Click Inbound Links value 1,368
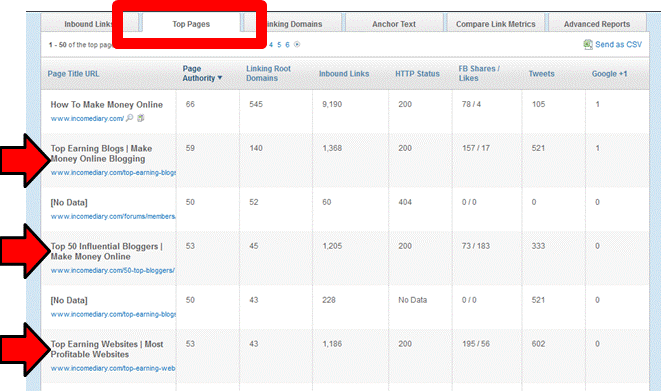The width and height of the screenshot is (661, 391). (332, 148)
